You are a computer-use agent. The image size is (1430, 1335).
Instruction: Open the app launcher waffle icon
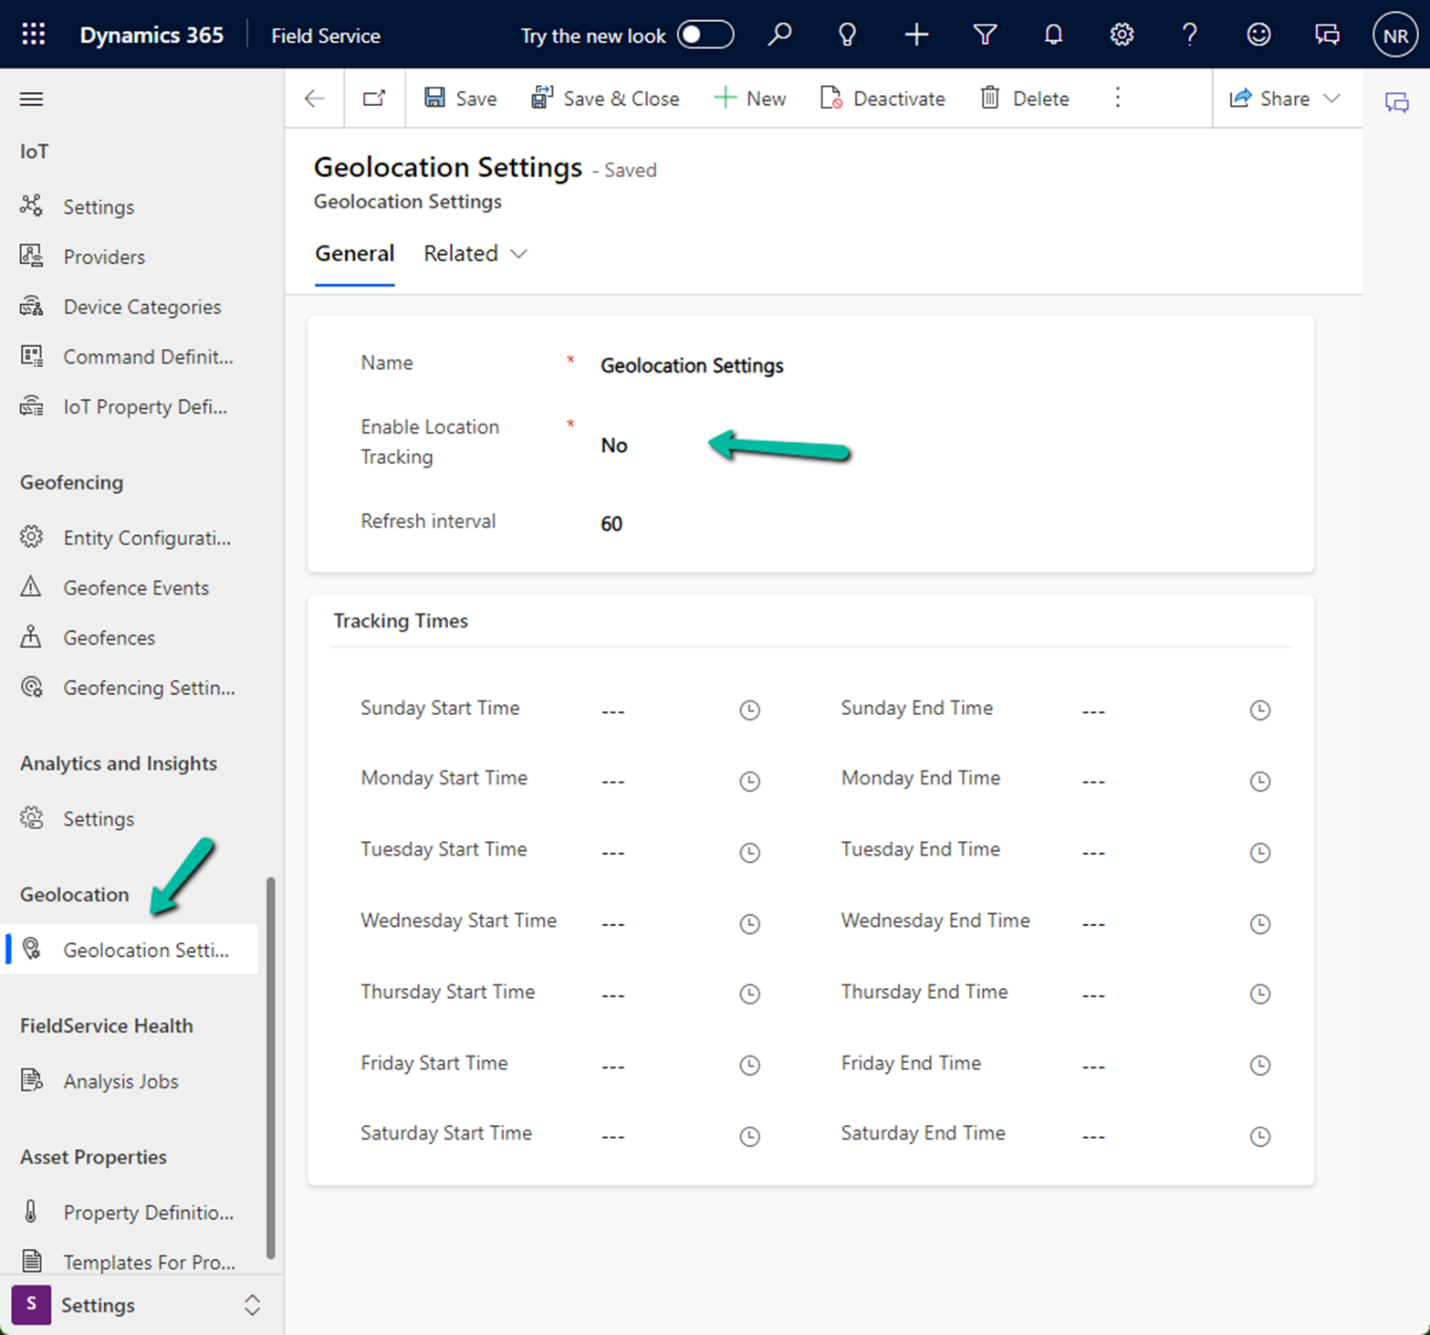click(33, 35)
